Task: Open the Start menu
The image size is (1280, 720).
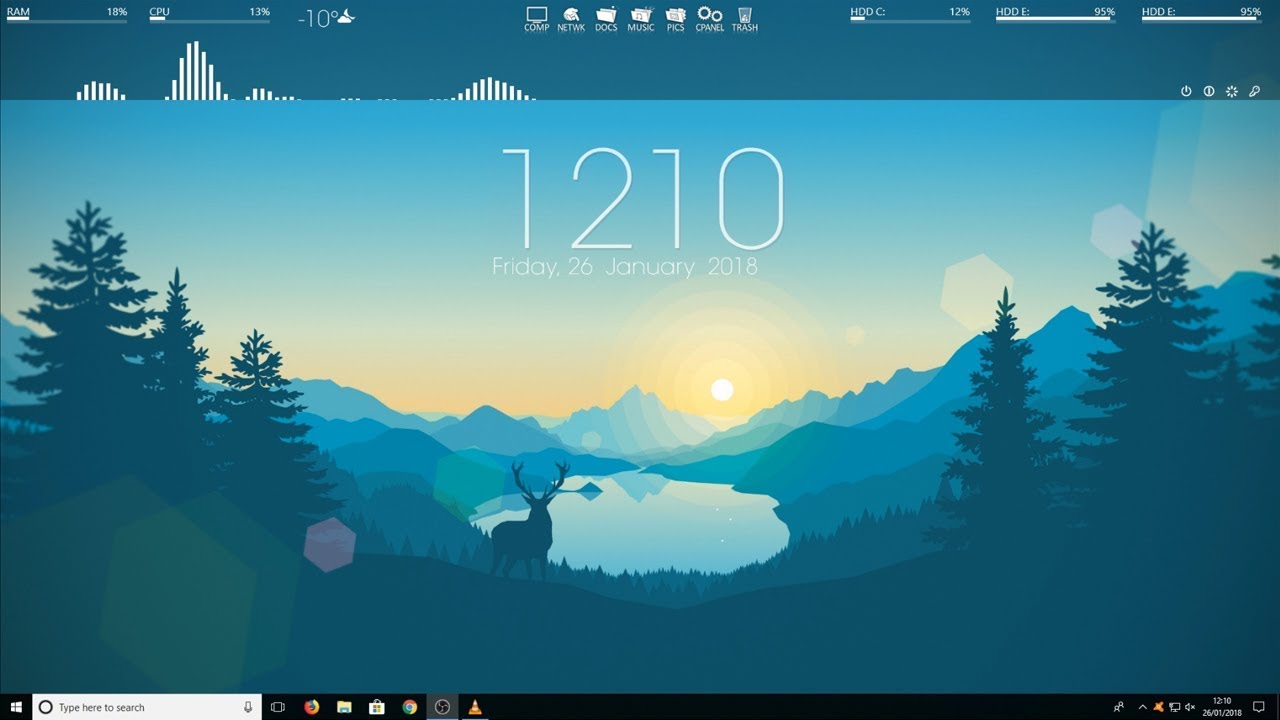Action: click(16, 707)
